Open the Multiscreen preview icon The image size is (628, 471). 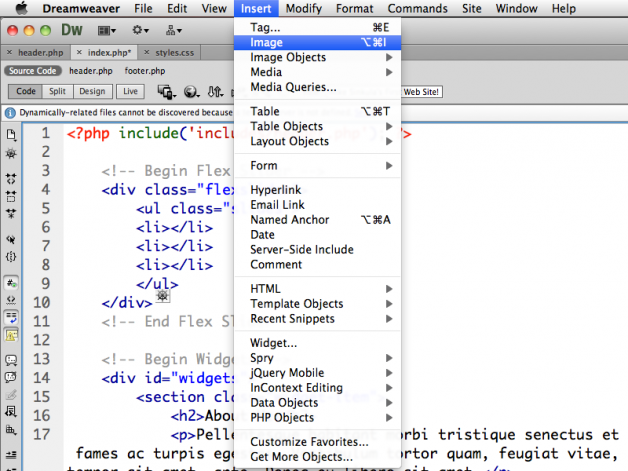[167, 92]
